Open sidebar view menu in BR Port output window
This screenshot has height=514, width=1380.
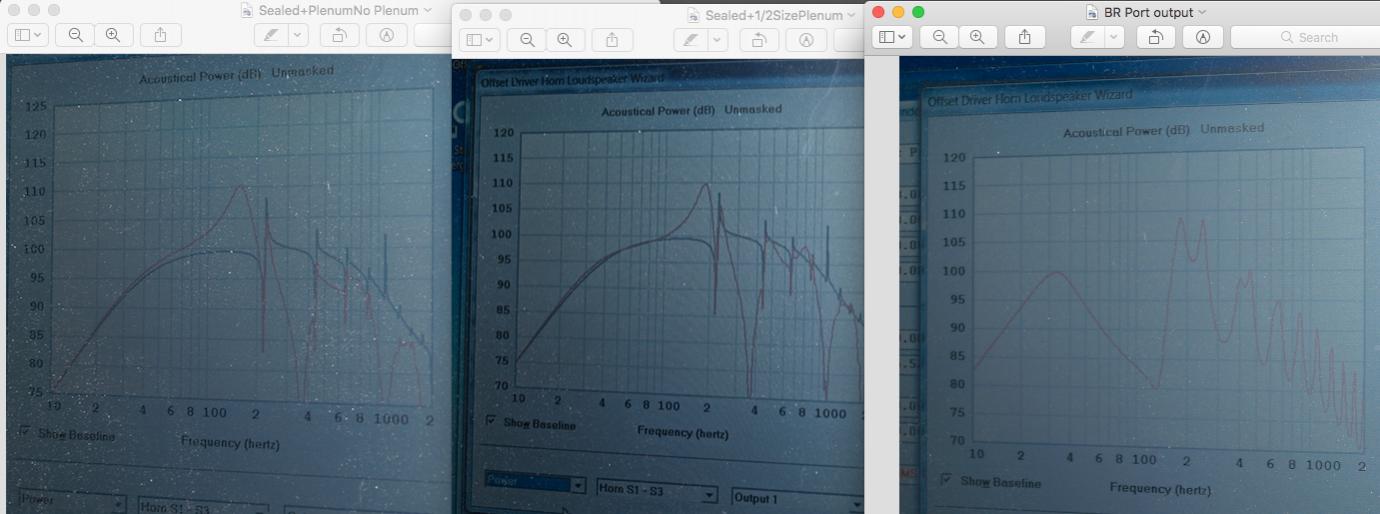891,37
